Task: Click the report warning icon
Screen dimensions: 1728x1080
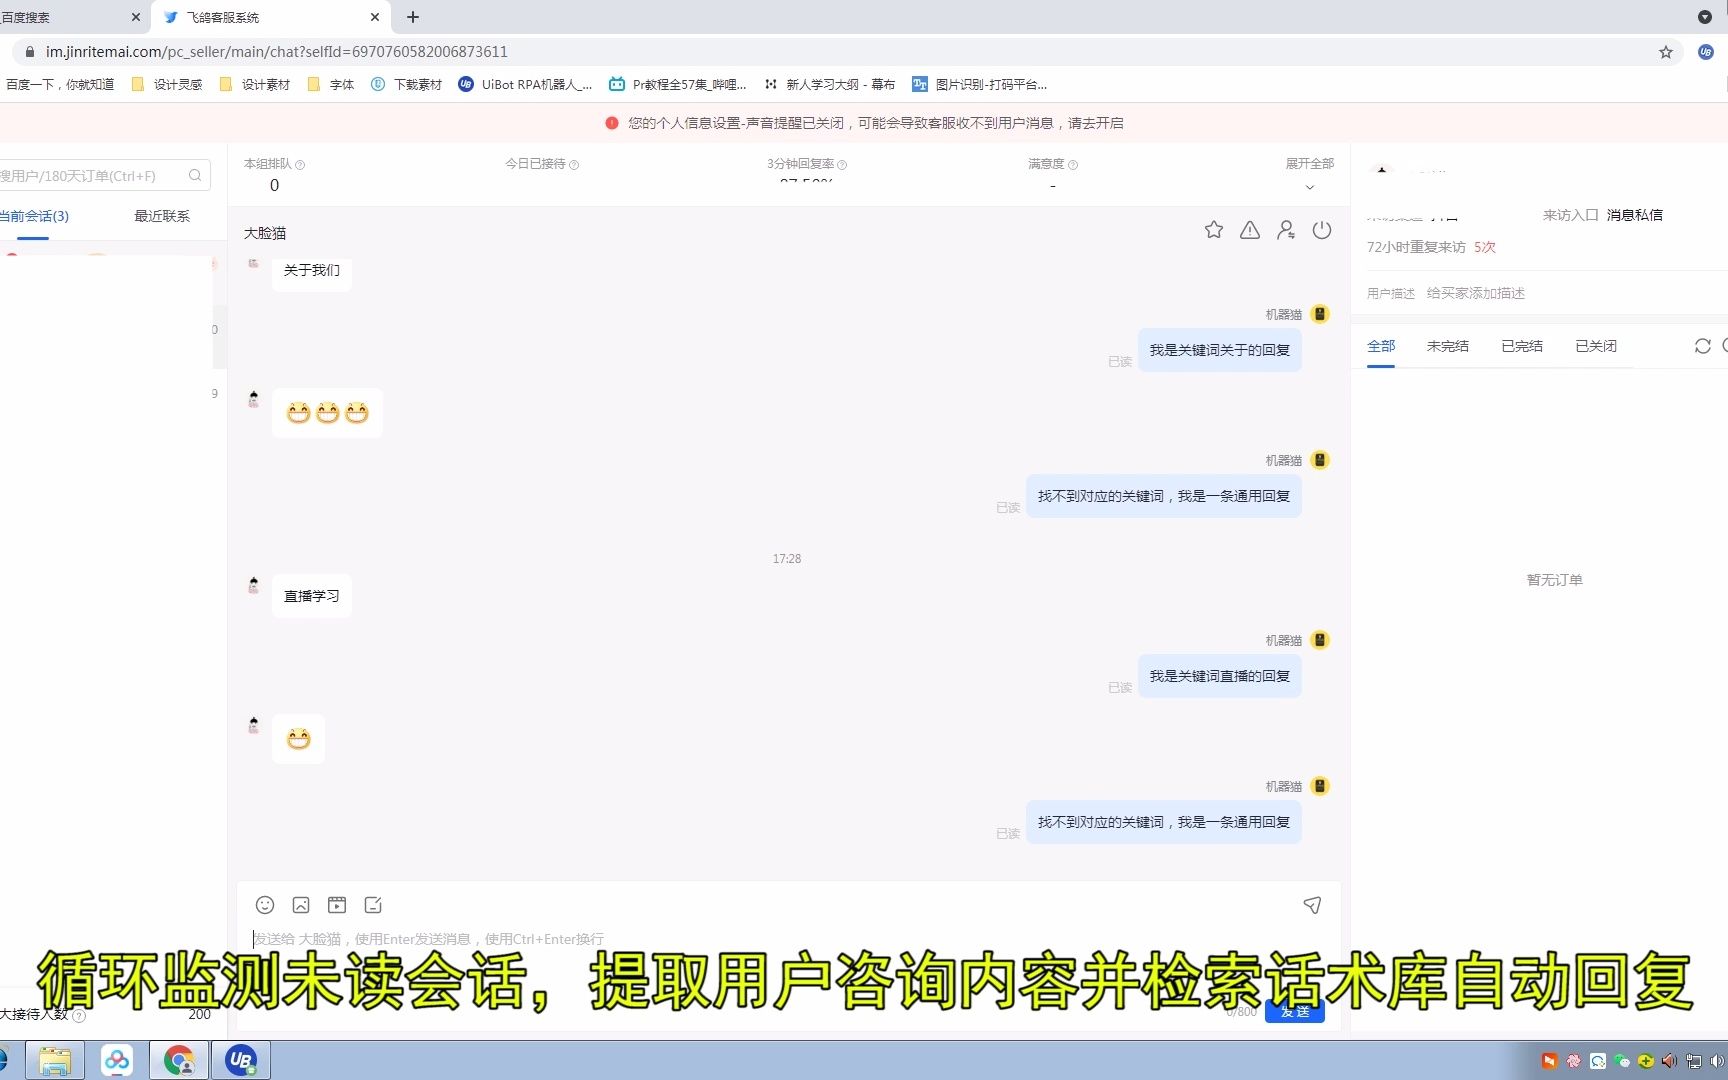Action: coord(1249,230)
